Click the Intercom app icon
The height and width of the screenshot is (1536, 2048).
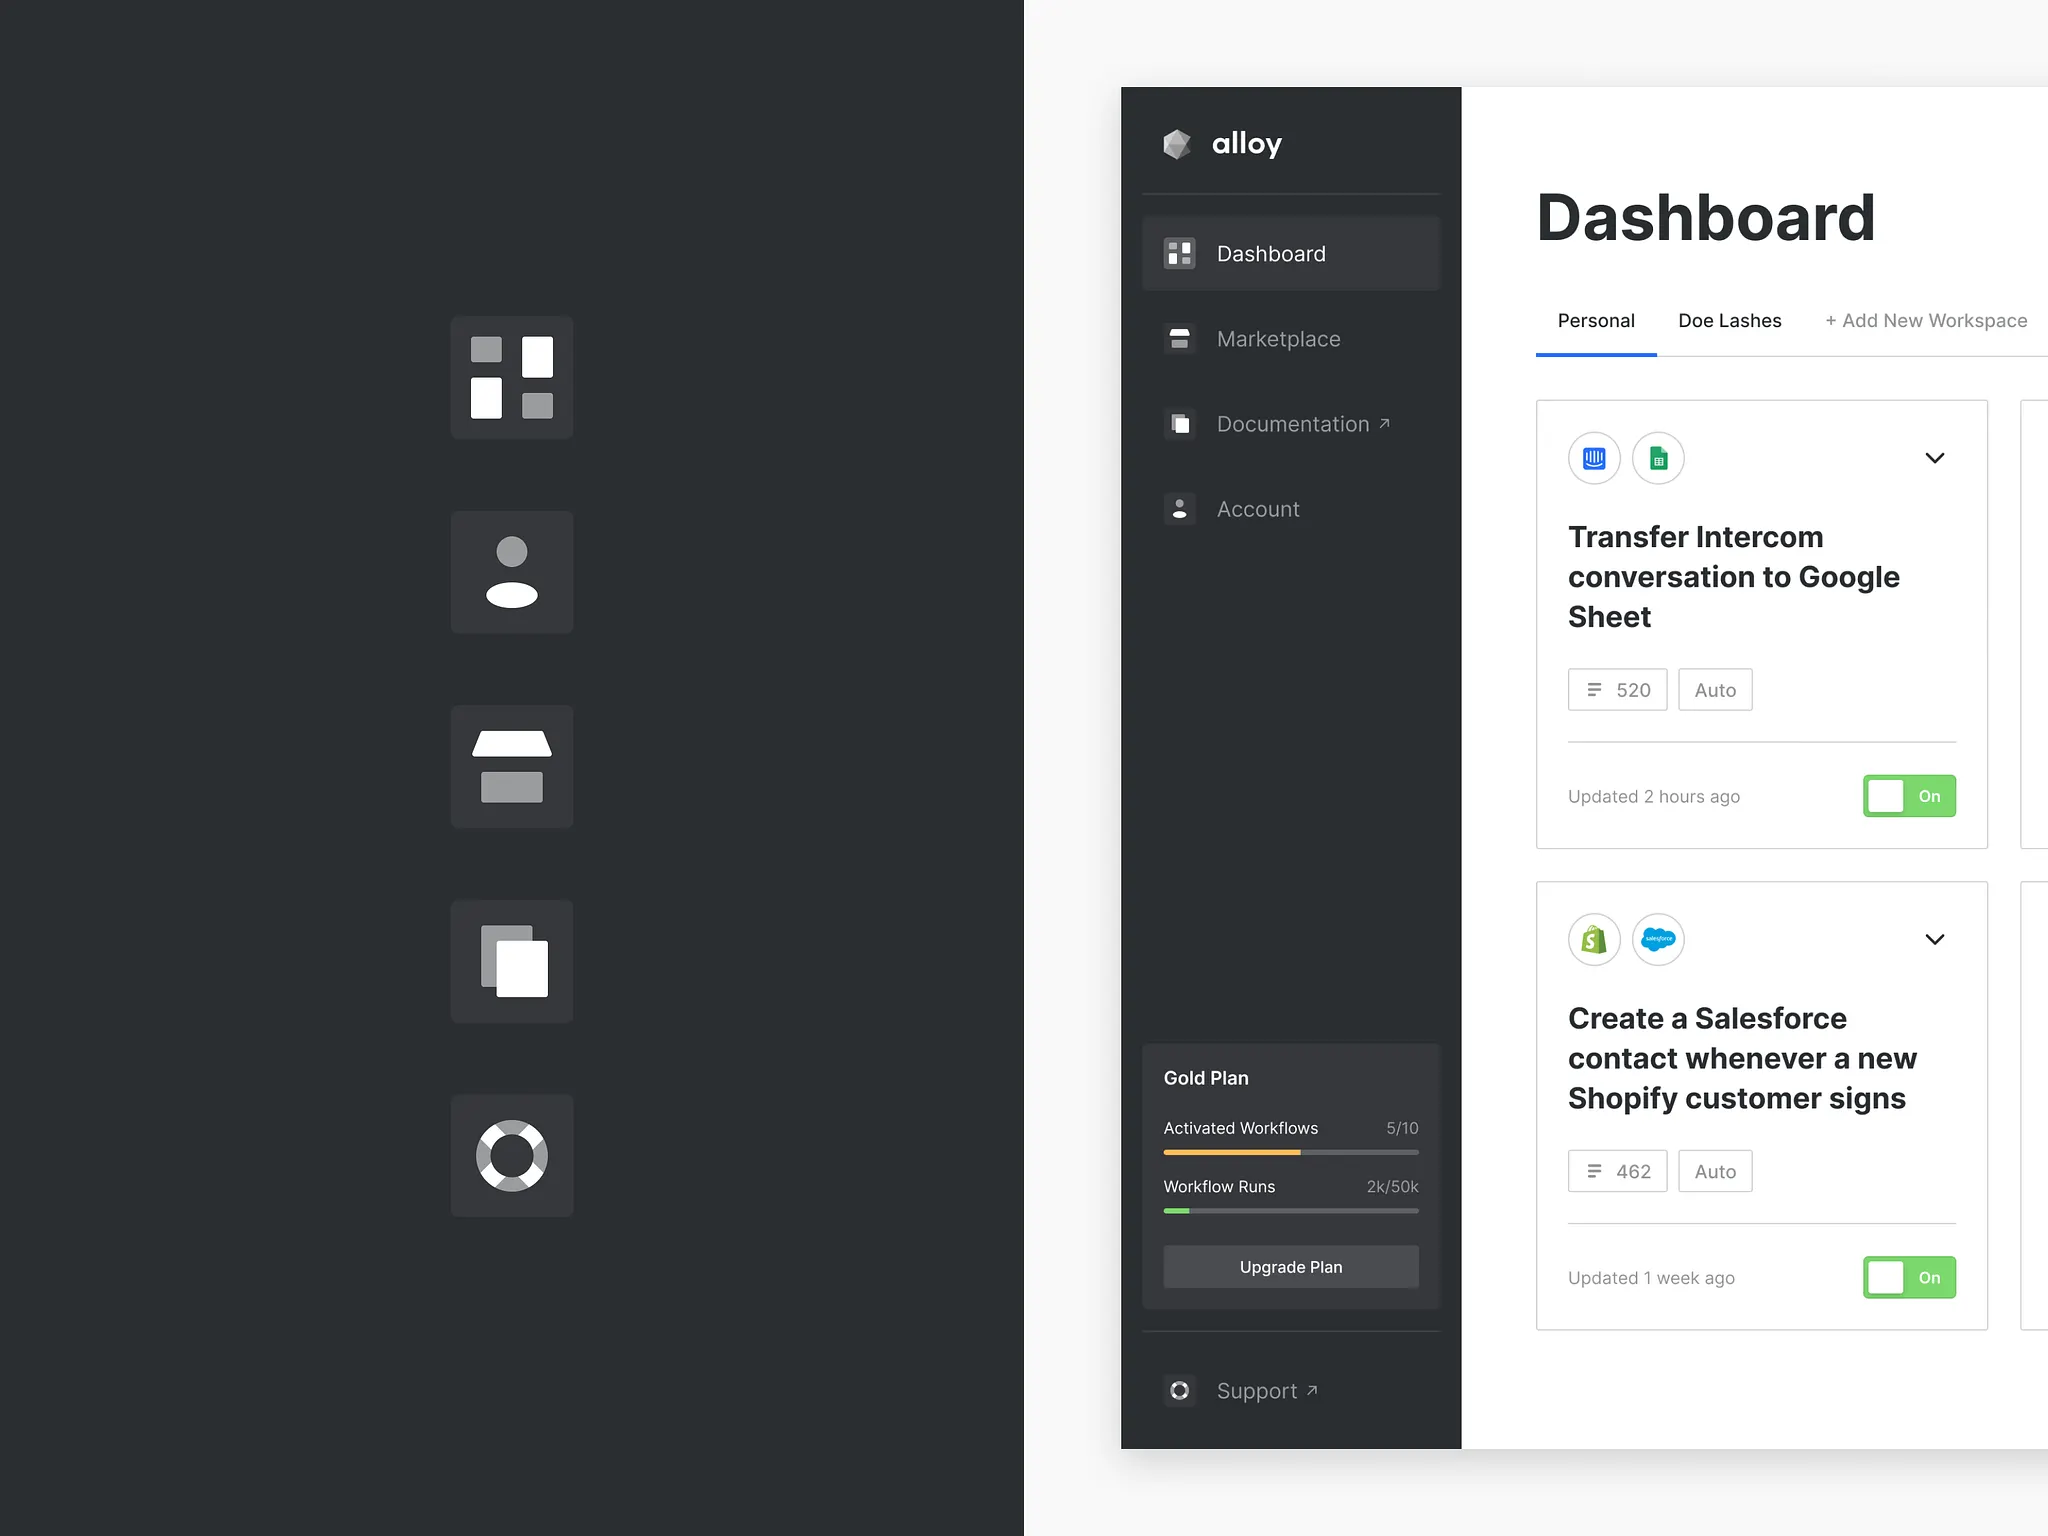click(x=1594, y=458)
